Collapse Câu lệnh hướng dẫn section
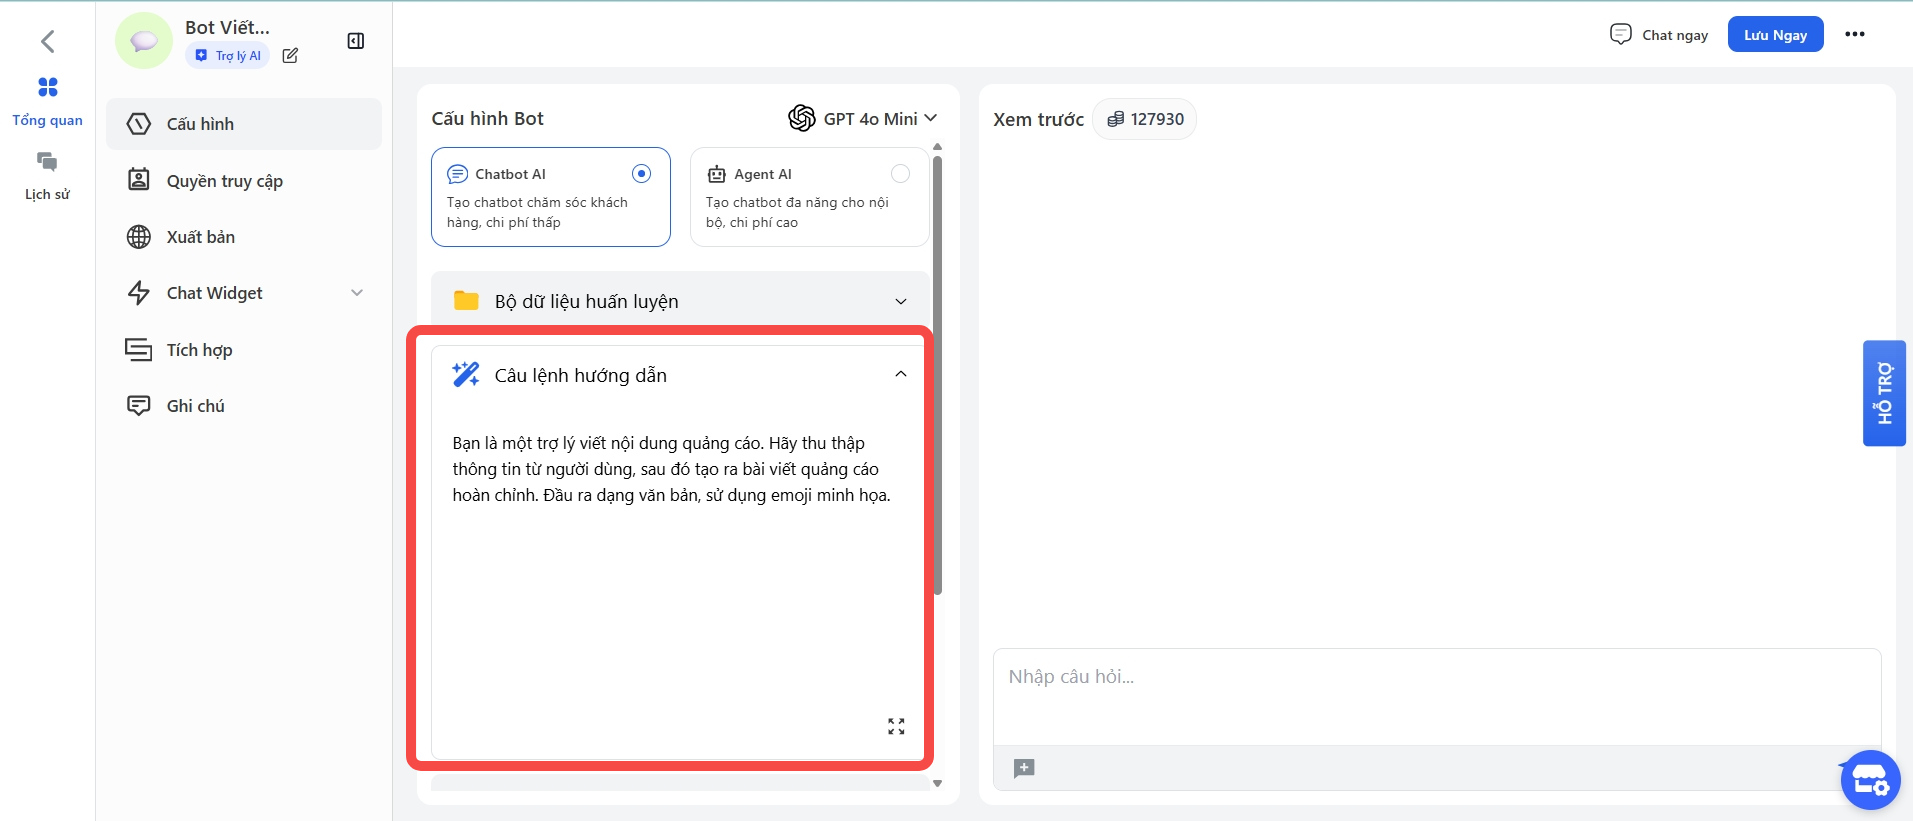This screenshot has width=1913, height=821. 900,375
